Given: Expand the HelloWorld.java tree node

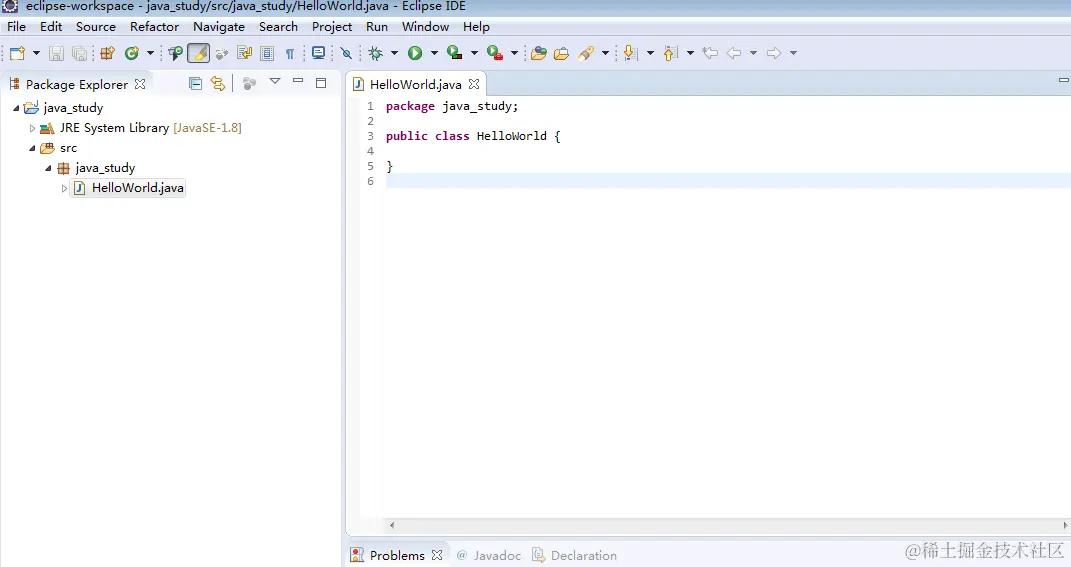Looking at the screenshot, I should point(64,188).
